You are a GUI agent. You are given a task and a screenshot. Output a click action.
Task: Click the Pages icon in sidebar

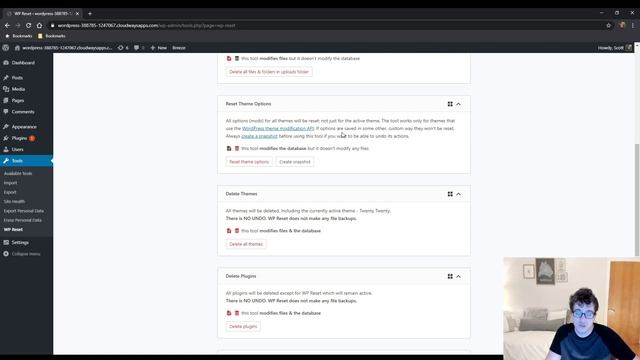click(x=6, y=100)
